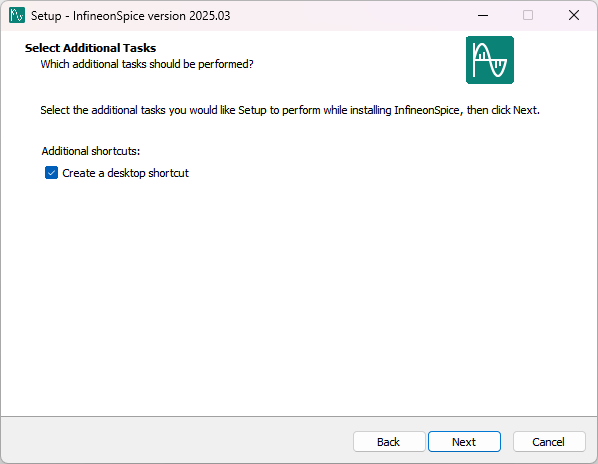The image size is (598, 464).
Task: Close the InfineonSpice Setup window
Action: click(x=574, y=15)
